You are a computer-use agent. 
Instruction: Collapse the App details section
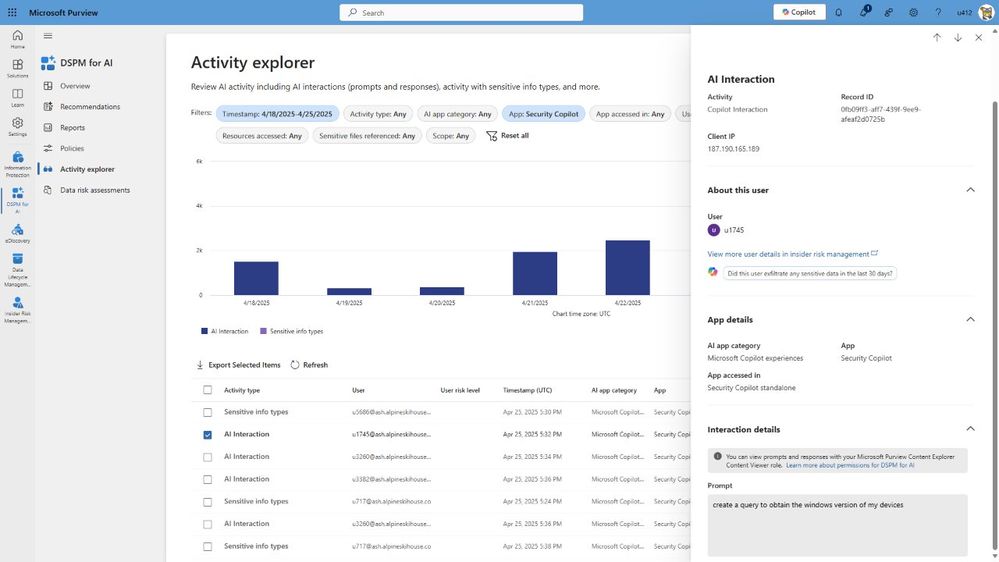(x=970, y=319)
